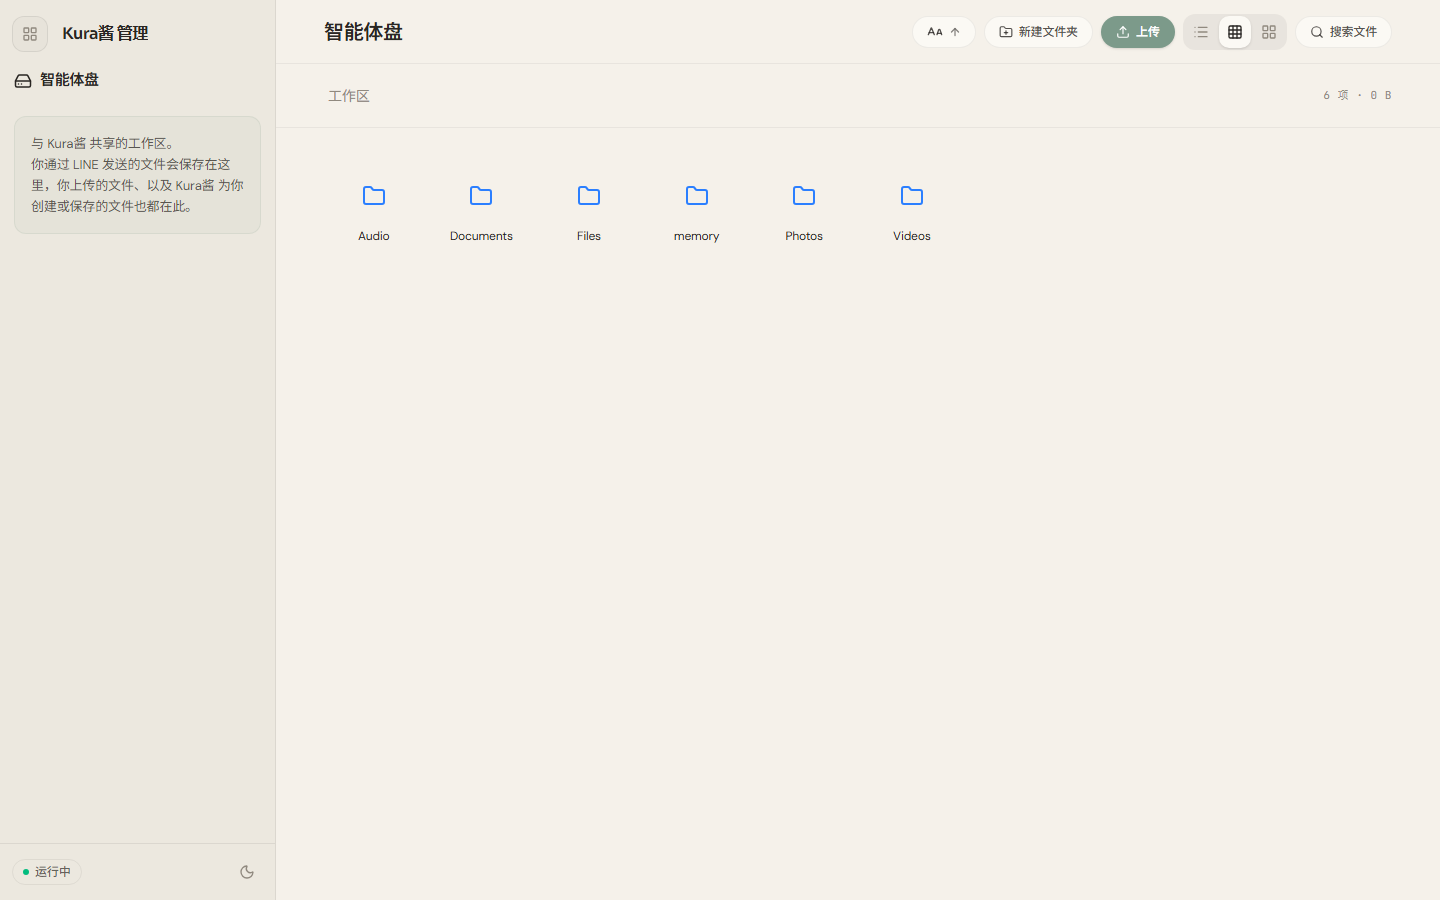Switch to compact grid view
The height and width of the screenshot is (900, 1440).
tap(1235, 32)
